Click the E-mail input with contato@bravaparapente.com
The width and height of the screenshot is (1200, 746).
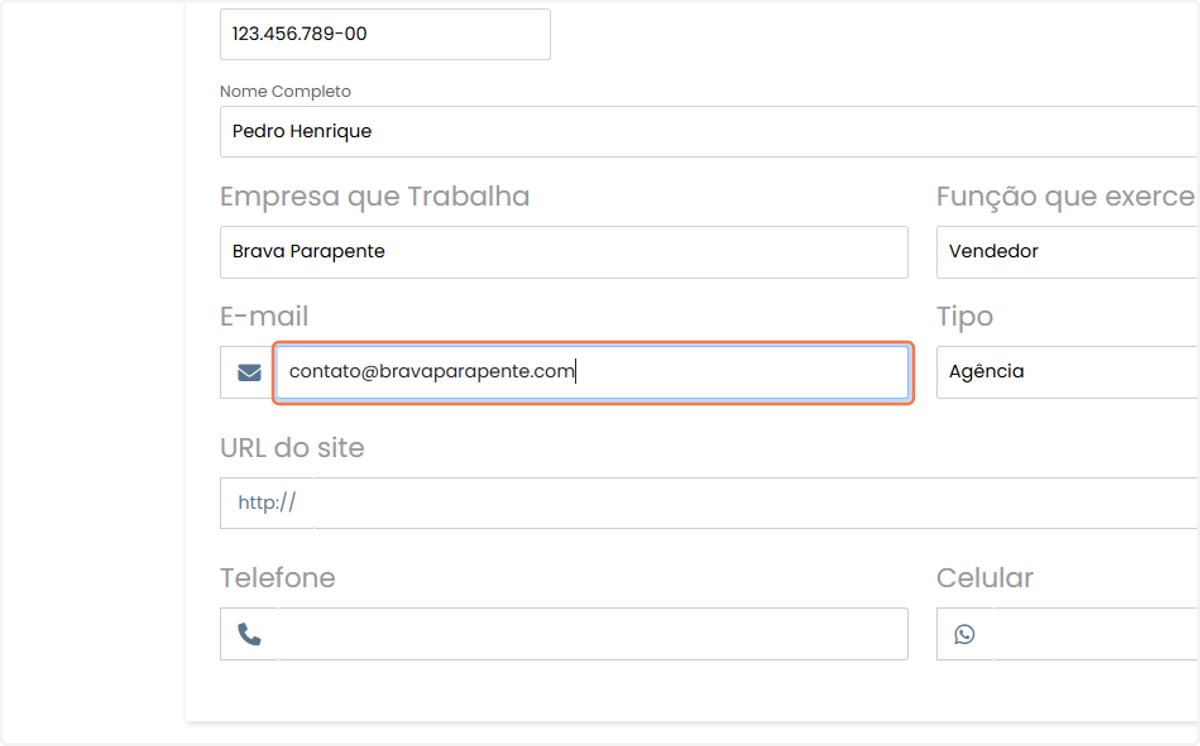(593, 372)
